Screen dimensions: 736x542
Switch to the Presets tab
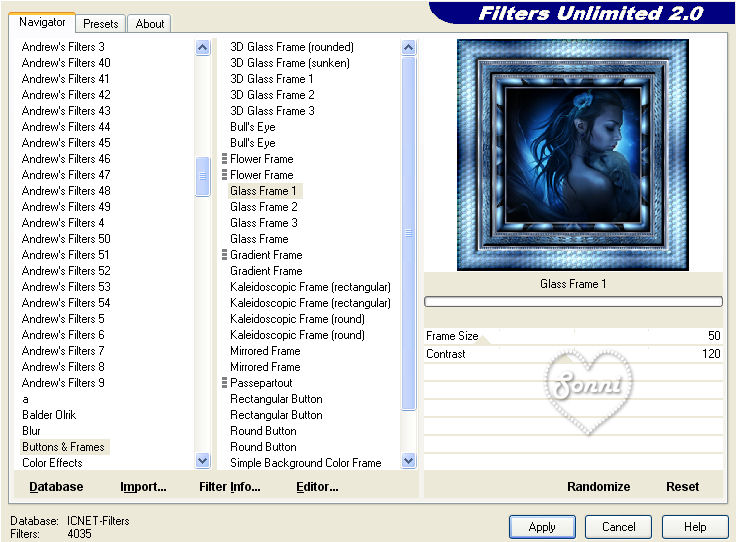pos(100,23)
